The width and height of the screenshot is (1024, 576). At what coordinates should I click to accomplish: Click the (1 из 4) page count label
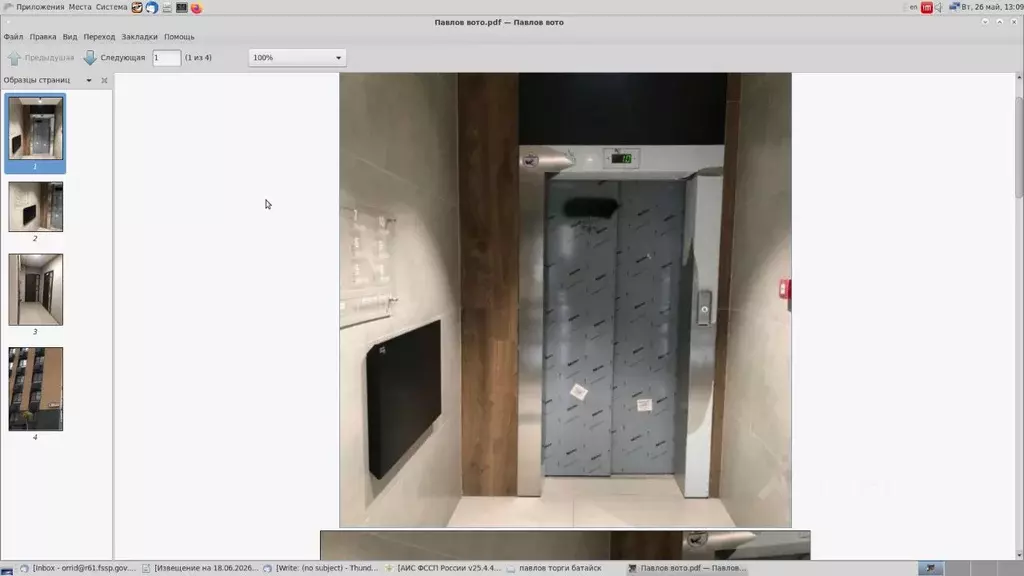tap(198, 57)
